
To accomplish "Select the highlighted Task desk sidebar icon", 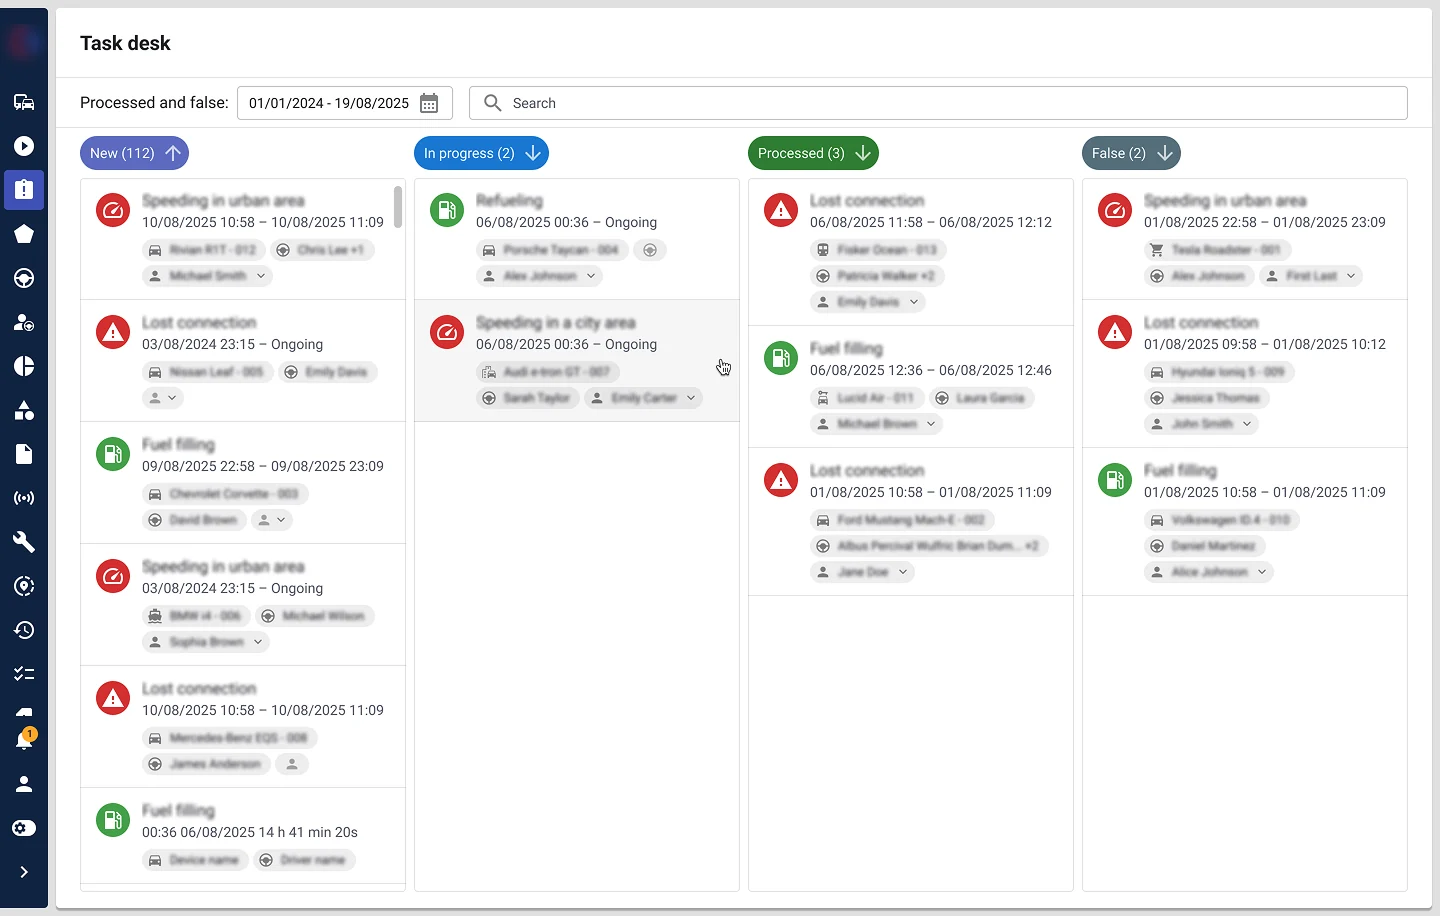I will coord(24,190).
